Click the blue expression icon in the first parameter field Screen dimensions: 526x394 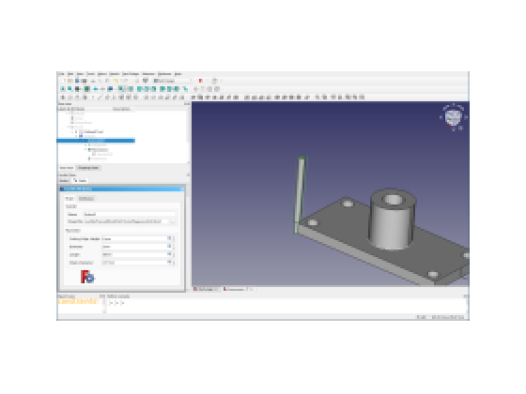pyautogui.click(x=169, y=238)
